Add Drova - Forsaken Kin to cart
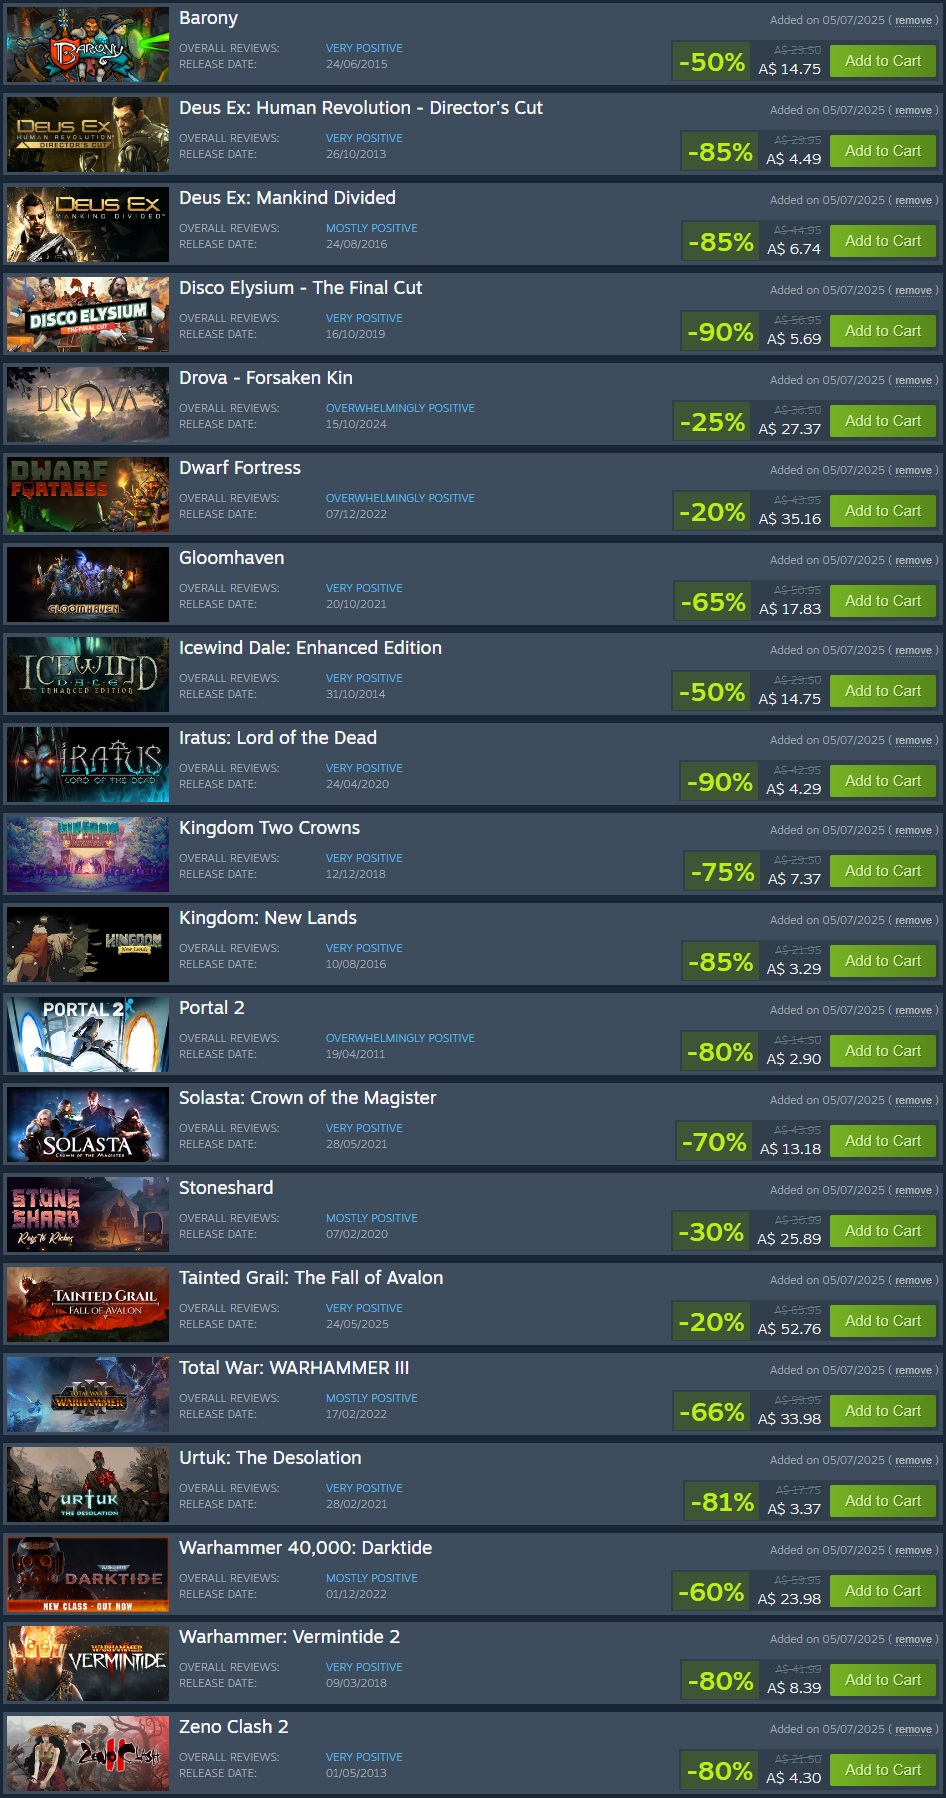Image resolution: width=946 pixels, height=1798 pixels. pyautogui.click(x=883, y=421)
